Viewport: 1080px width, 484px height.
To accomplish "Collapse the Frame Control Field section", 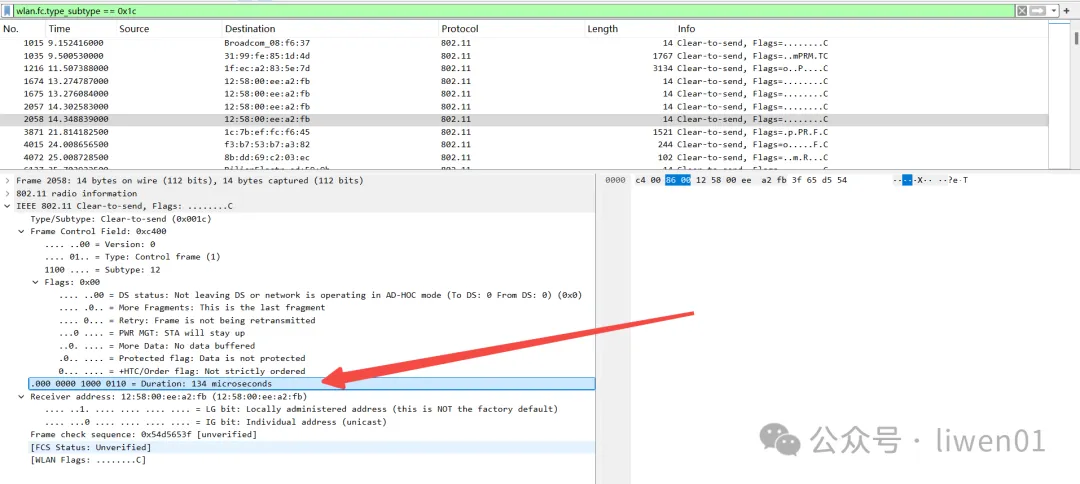I will click(x=21, y=231).
